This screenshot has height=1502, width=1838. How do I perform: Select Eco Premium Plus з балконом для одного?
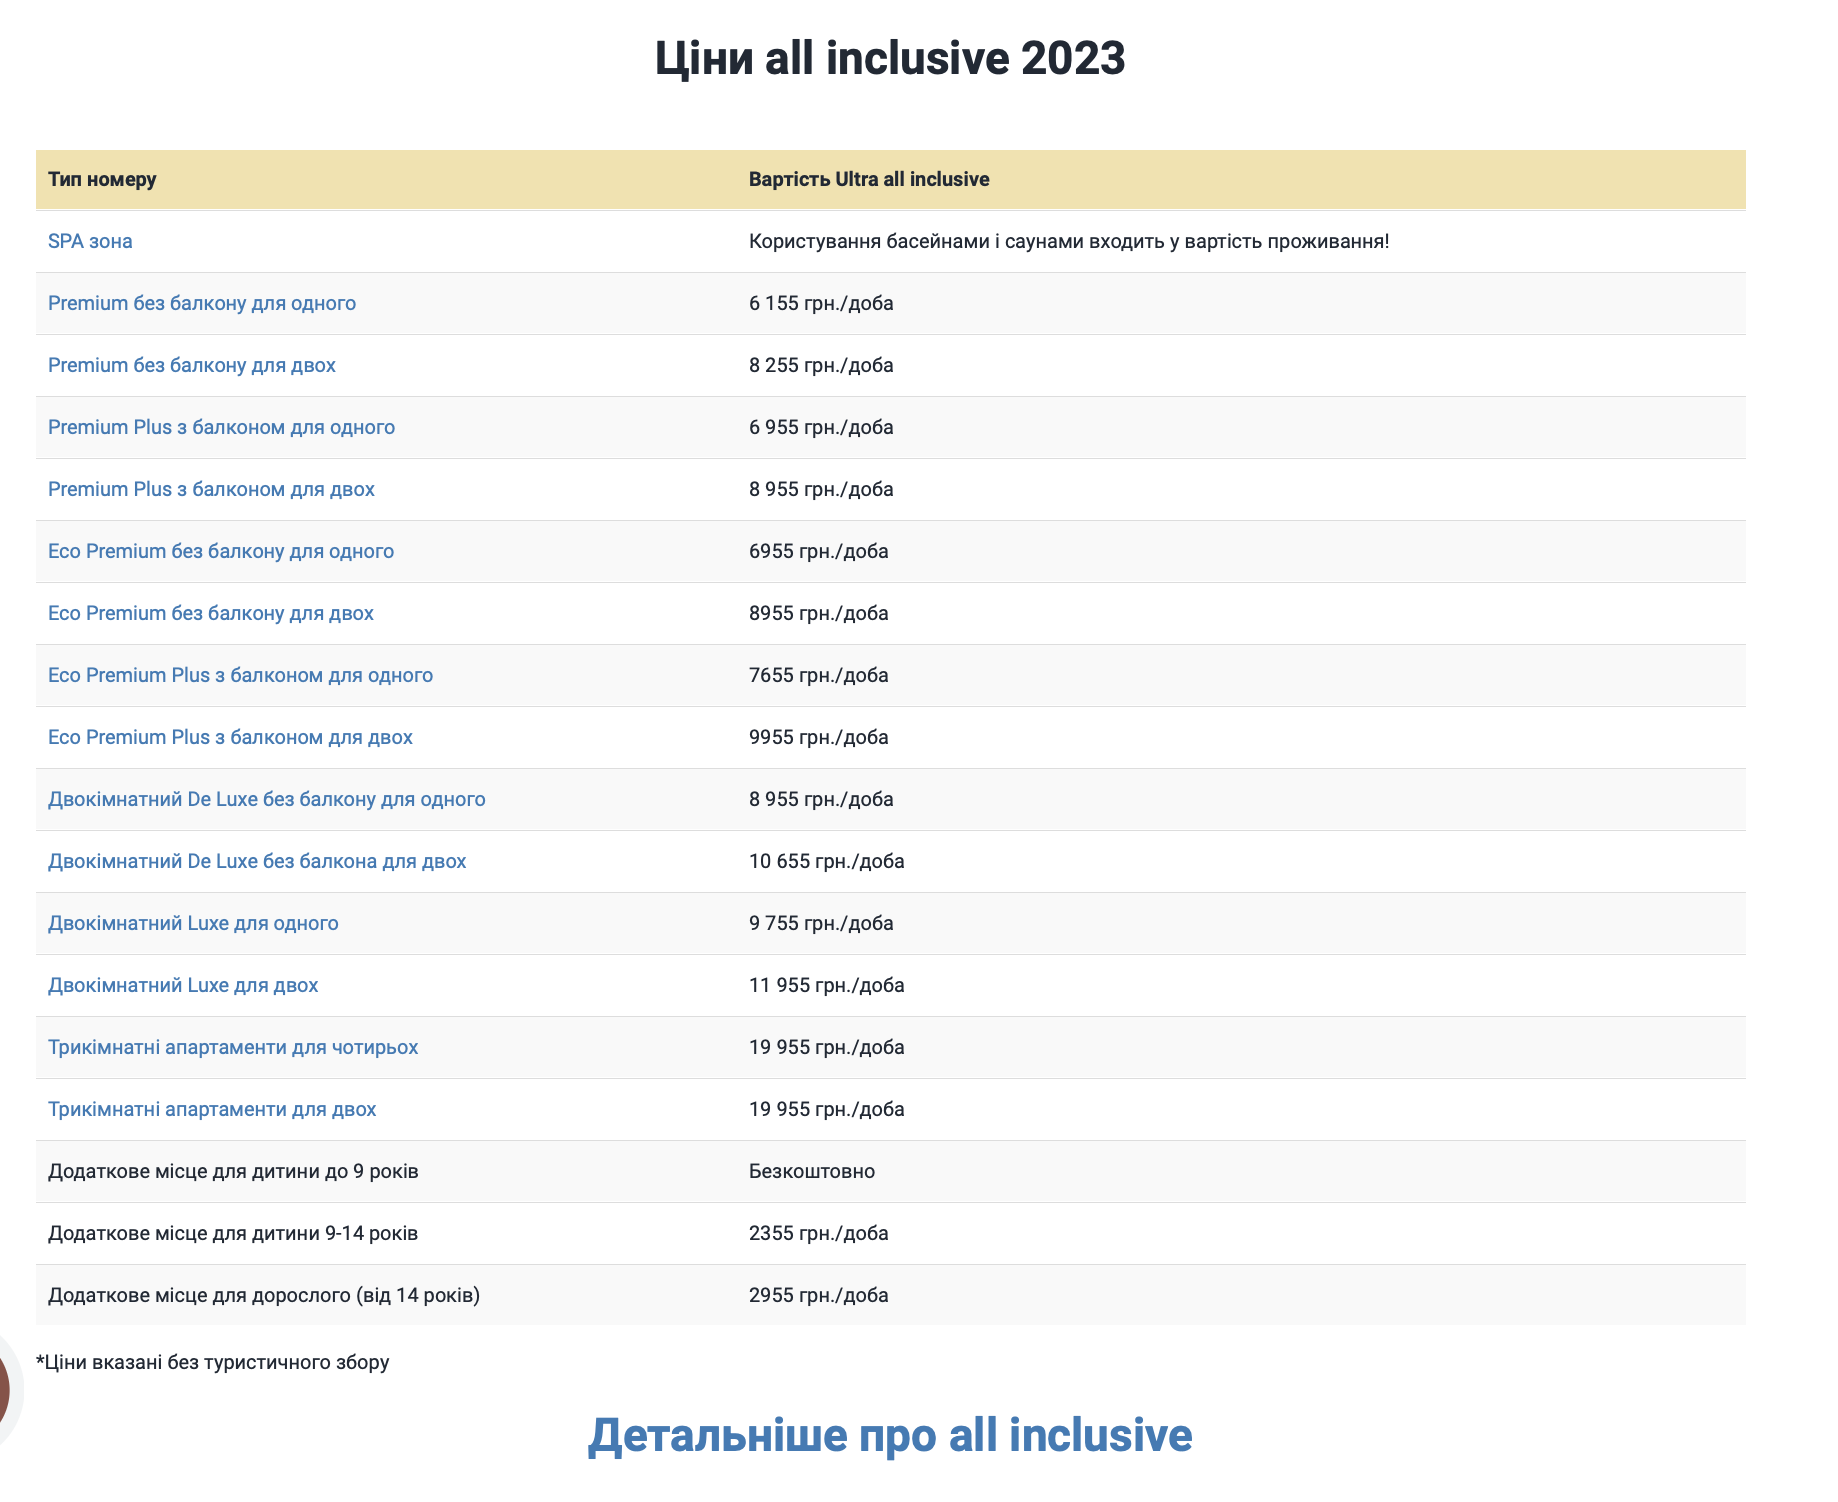[x=240, y=675]
